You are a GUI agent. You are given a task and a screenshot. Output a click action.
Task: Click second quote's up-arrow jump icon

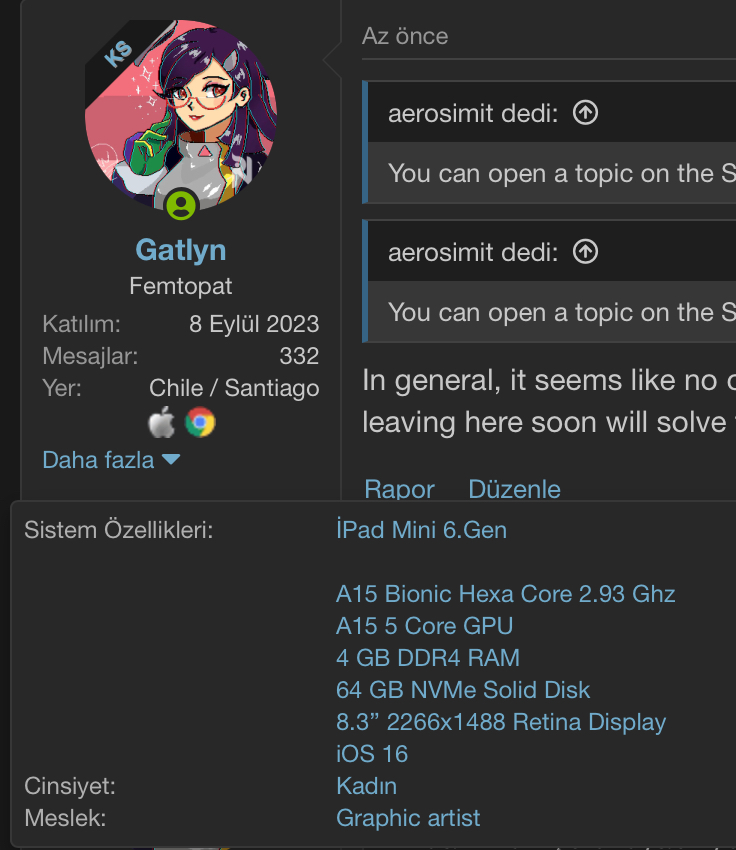point(585,252)
